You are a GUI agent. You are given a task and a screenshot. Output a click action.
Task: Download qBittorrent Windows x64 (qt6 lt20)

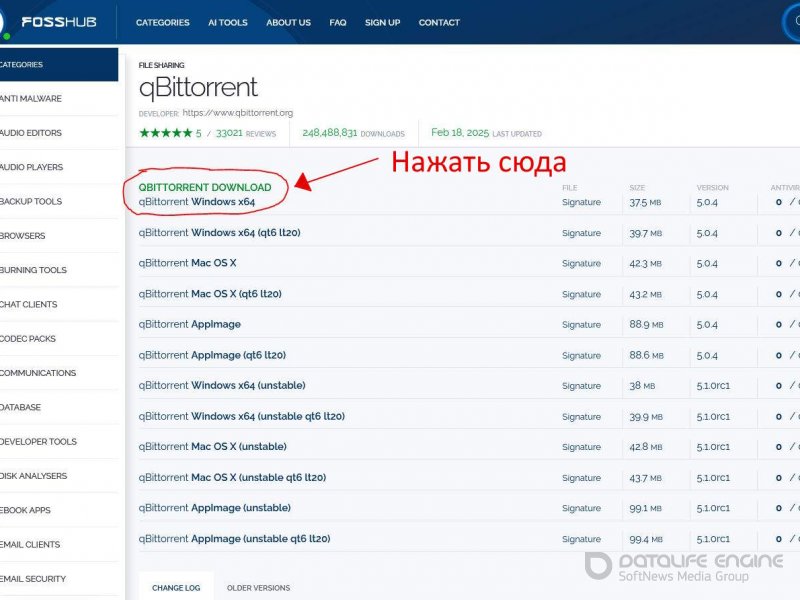pyautogui.click(x=219, y=233)
